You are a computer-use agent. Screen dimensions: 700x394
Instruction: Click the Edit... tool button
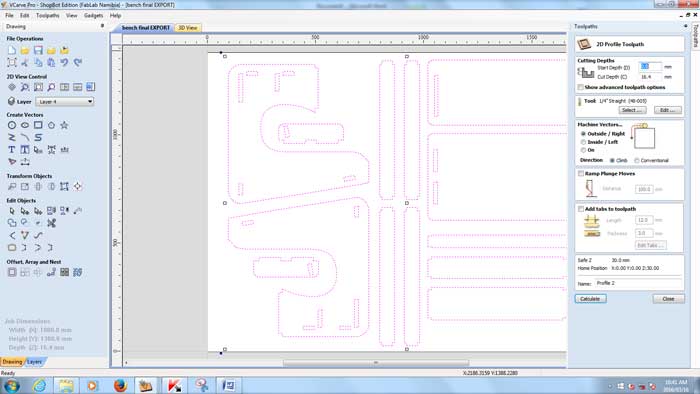668,110
